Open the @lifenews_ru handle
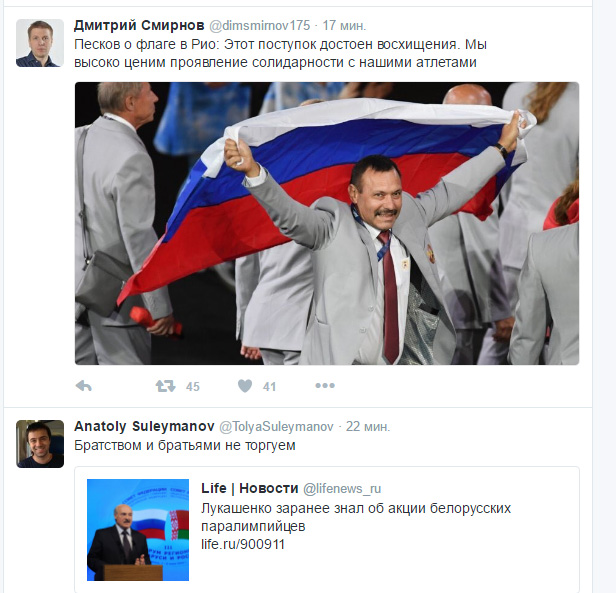This screenshot has width=616, height=593. (x=342, y=489)
